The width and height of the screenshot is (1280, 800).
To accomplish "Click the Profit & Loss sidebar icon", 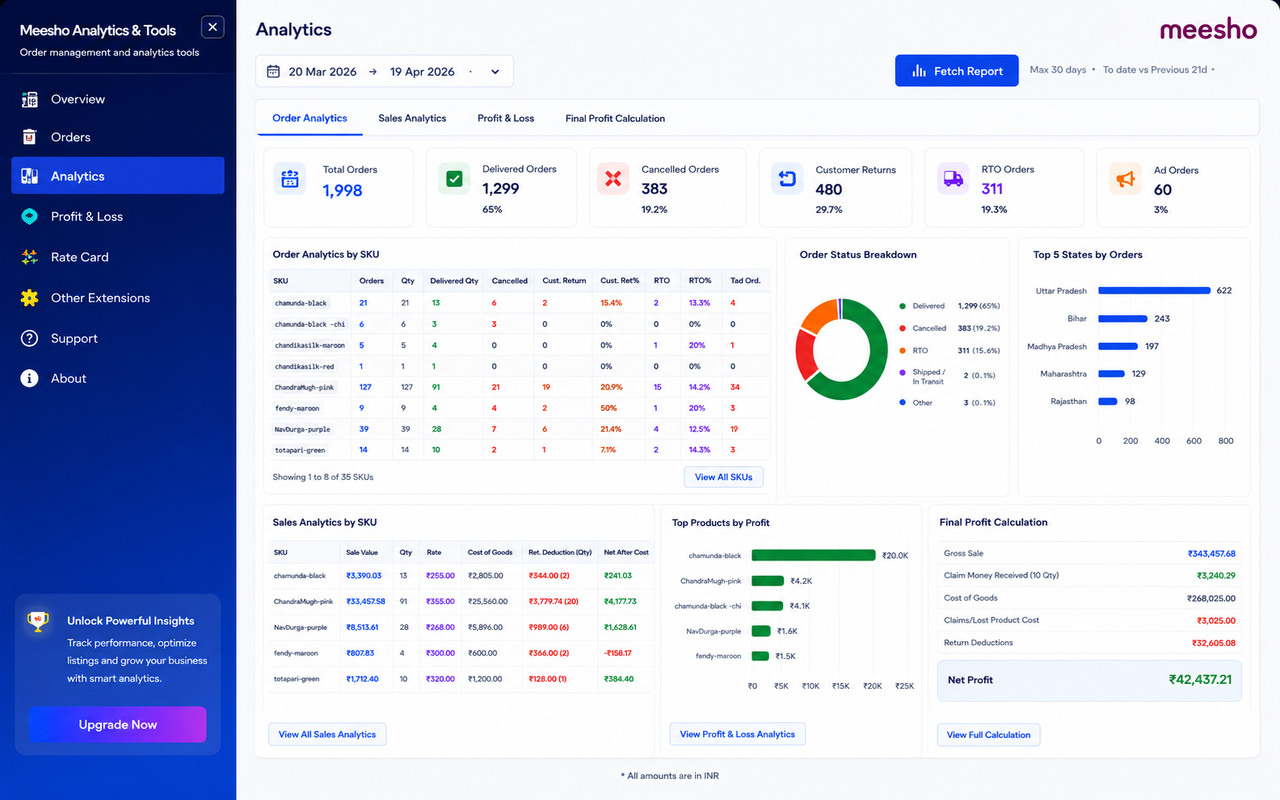I will click(30, 216).
